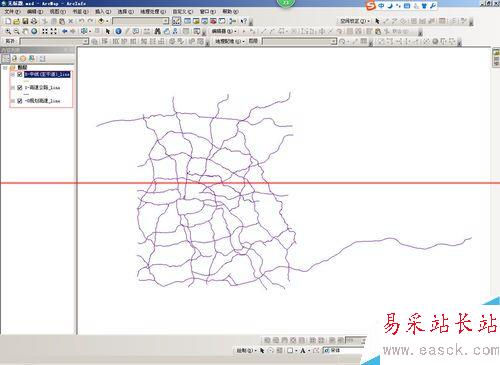Open the 空间校正 dropdown menu
This screenshot has height=365, width=500.
pyautogui.click(x=355, y=21)
